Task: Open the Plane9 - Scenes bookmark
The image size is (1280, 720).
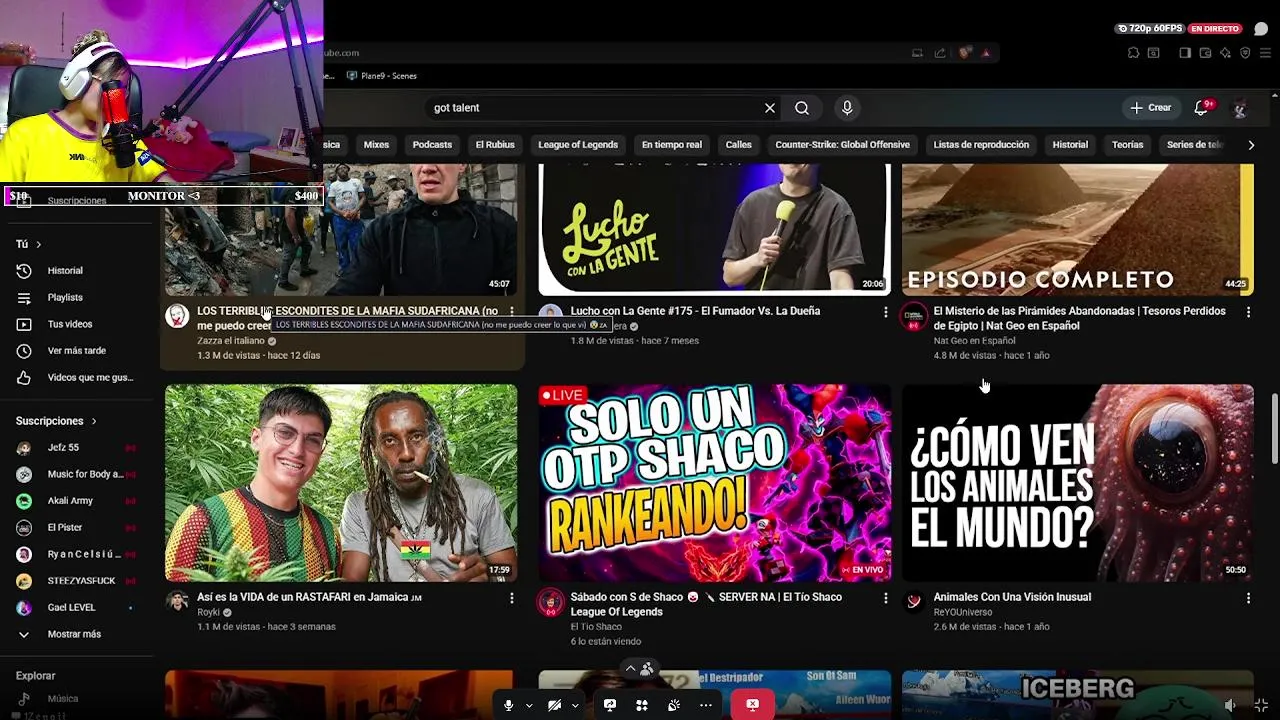Action: (381, 76)
